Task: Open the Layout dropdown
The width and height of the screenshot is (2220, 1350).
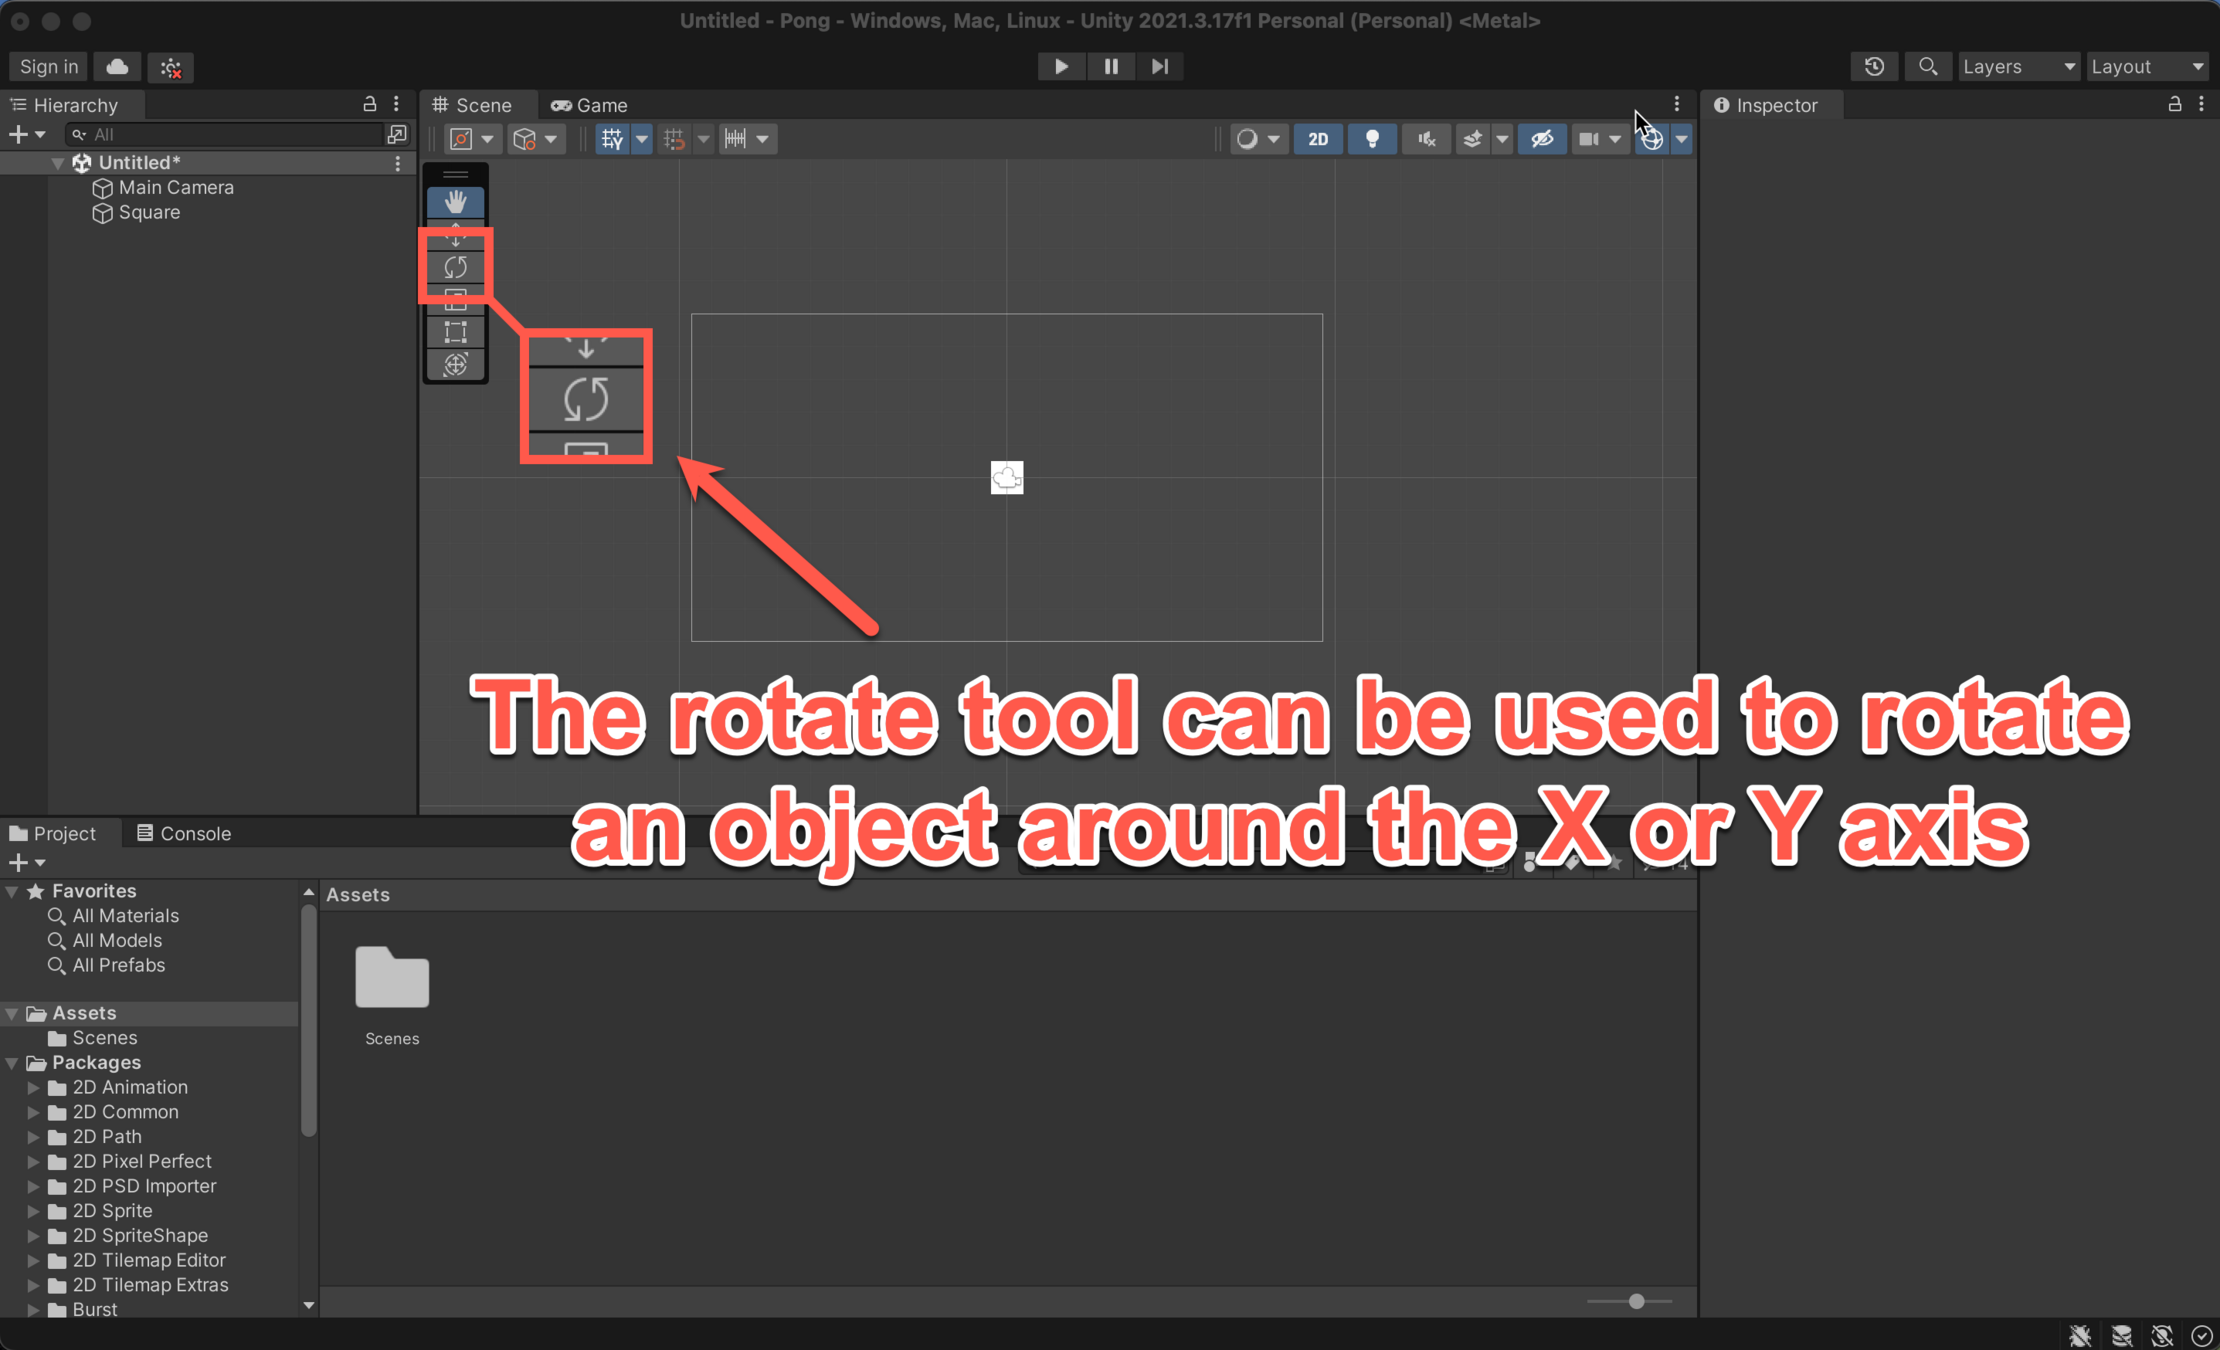Action: tap(2147, 67)
